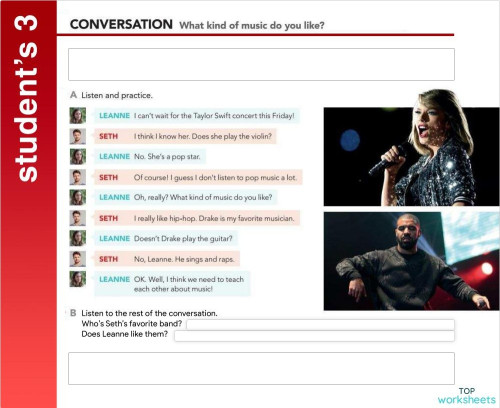Click Leanne's avatar beside "OK. Well, I think" line
Image resolution: width=500 pixels, height=408 pixels.
78,279
